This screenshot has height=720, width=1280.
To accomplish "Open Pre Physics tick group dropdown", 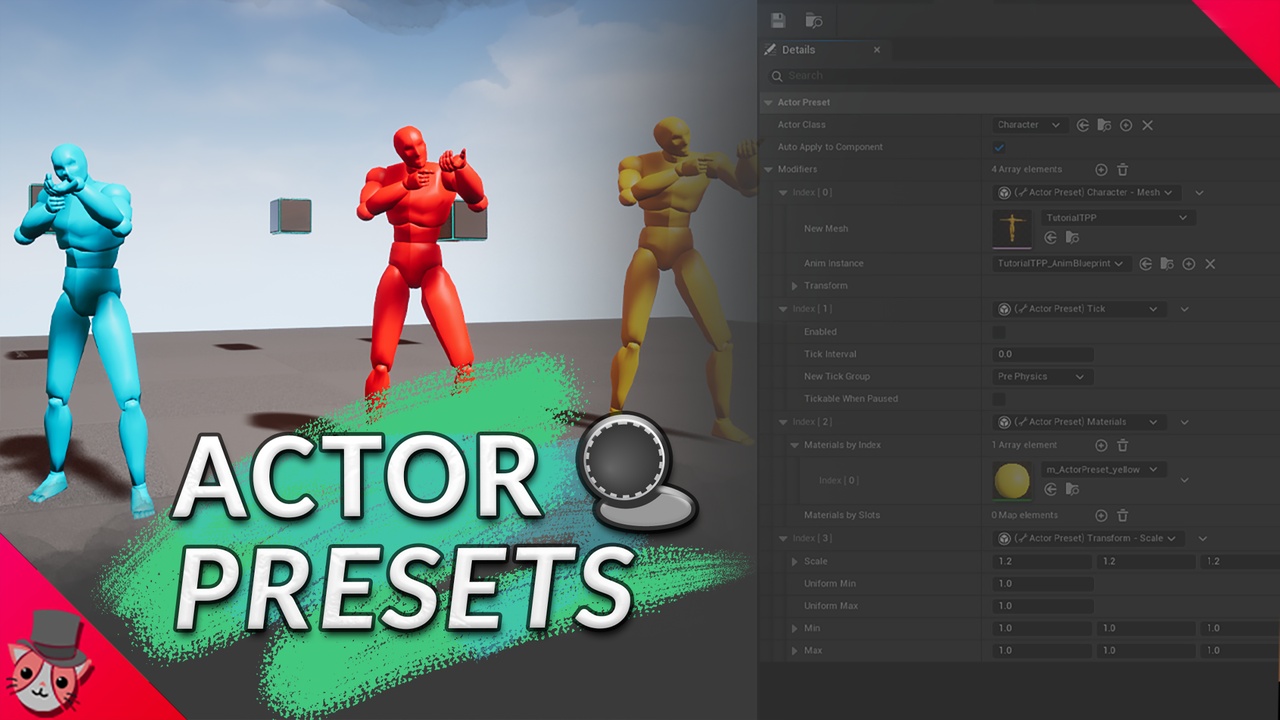I will [x=1041, y=377].
